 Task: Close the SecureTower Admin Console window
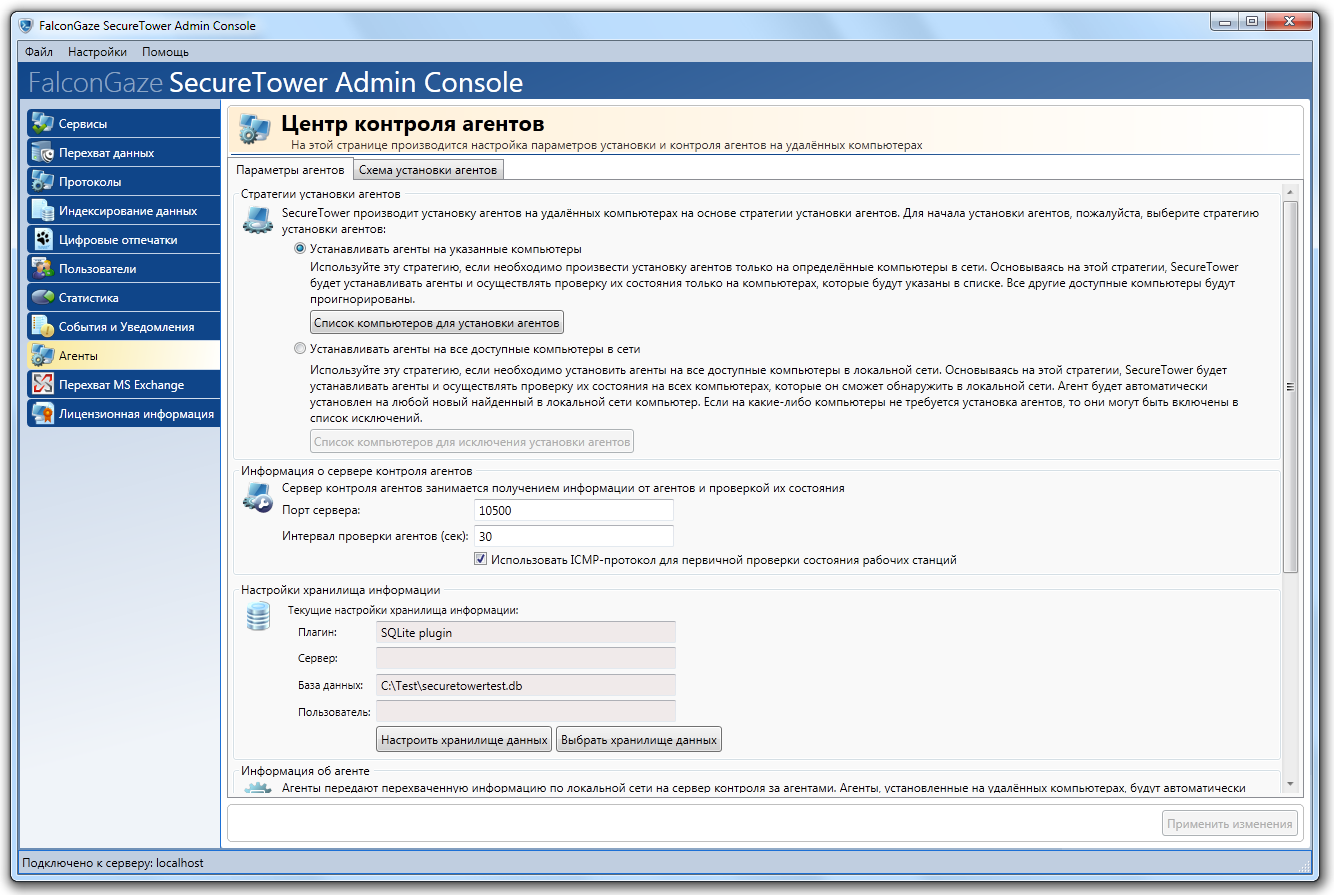click(1290, 21)
